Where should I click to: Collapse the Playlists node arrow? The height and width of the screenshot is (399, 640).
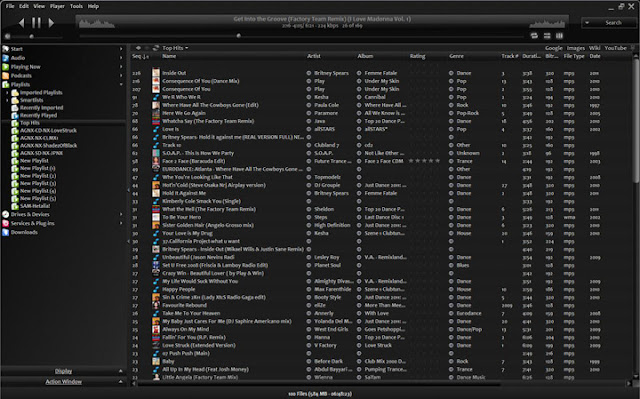coord(121,85)
